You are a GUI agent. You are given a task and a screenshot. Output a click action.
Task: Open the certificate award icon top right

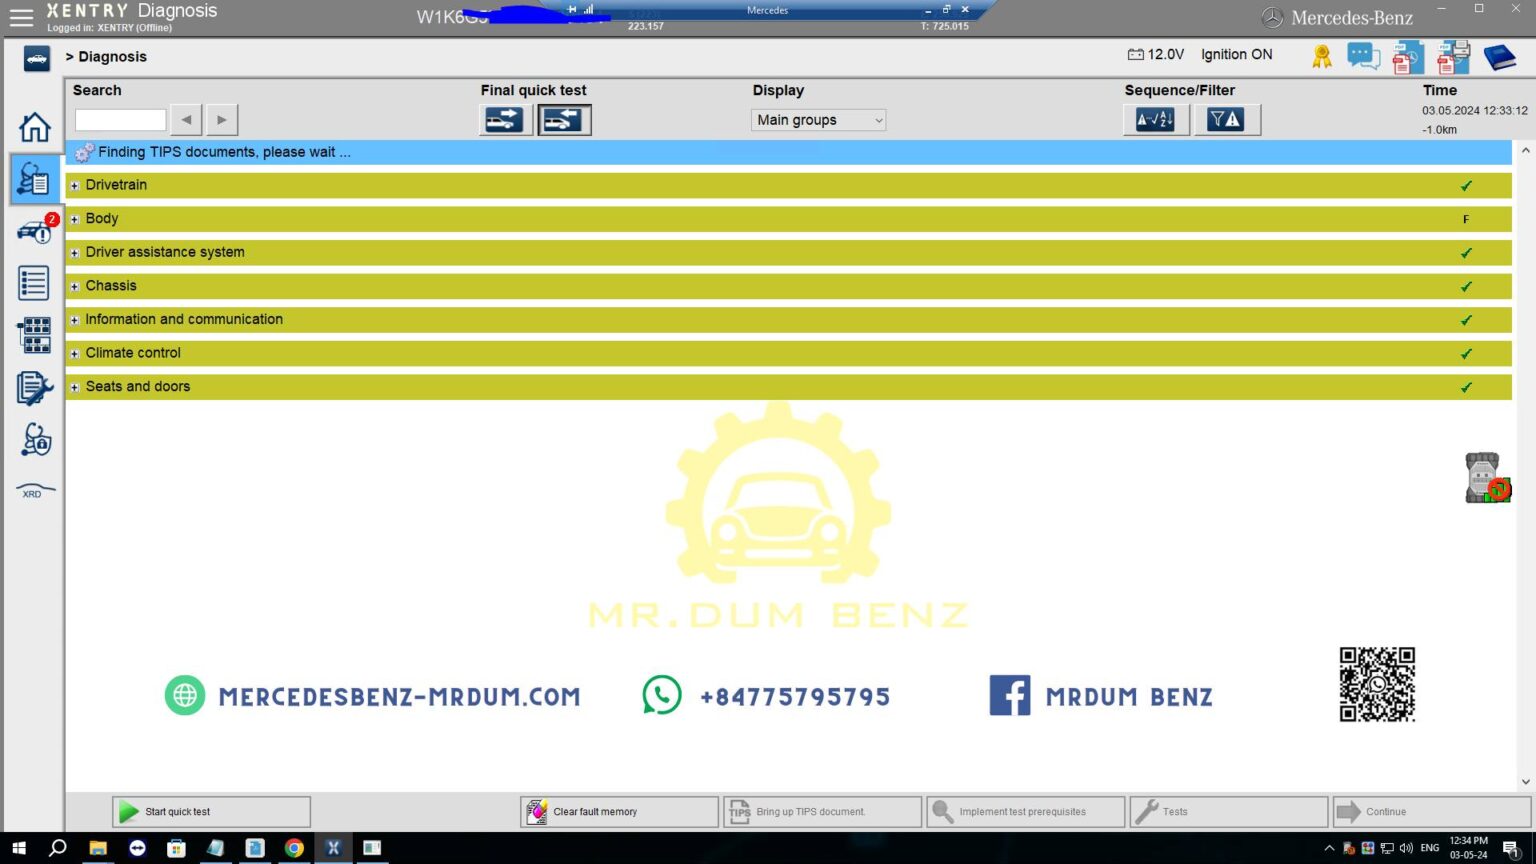[1320, 57]
